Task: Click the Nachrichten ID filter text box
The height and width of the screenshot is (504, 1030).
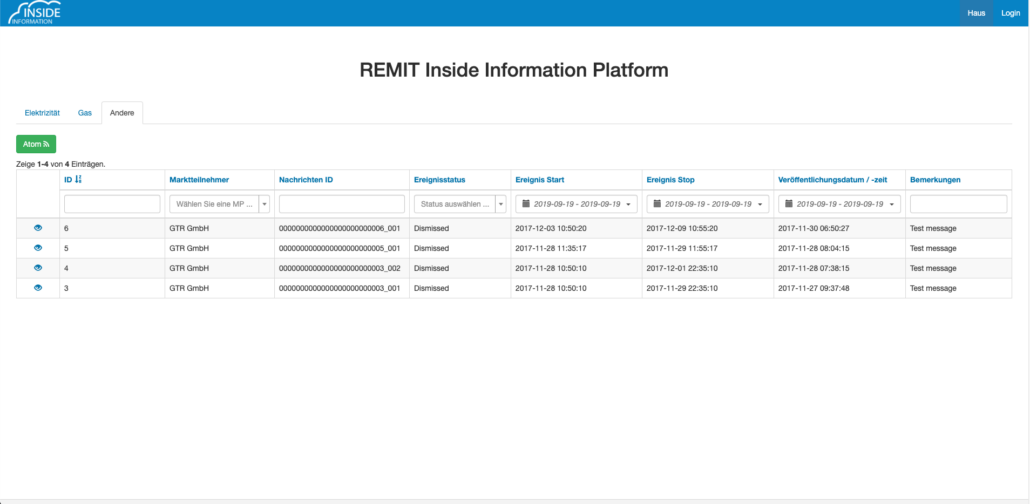Action: coord(341,204)
